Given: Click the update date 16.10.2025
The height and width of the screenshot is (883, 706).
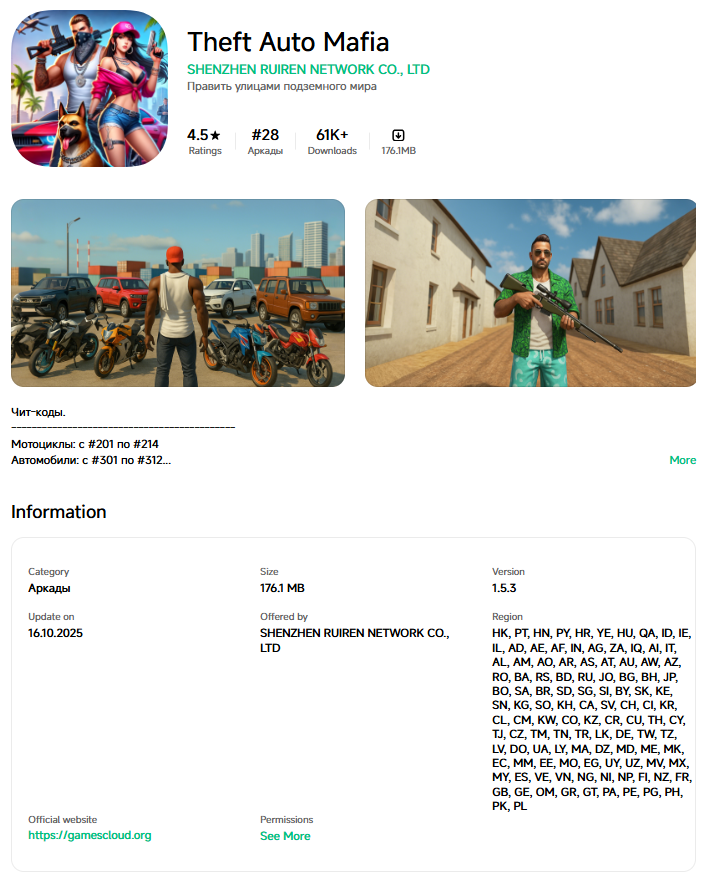Looking at the screenshot, I should point(58,633).
